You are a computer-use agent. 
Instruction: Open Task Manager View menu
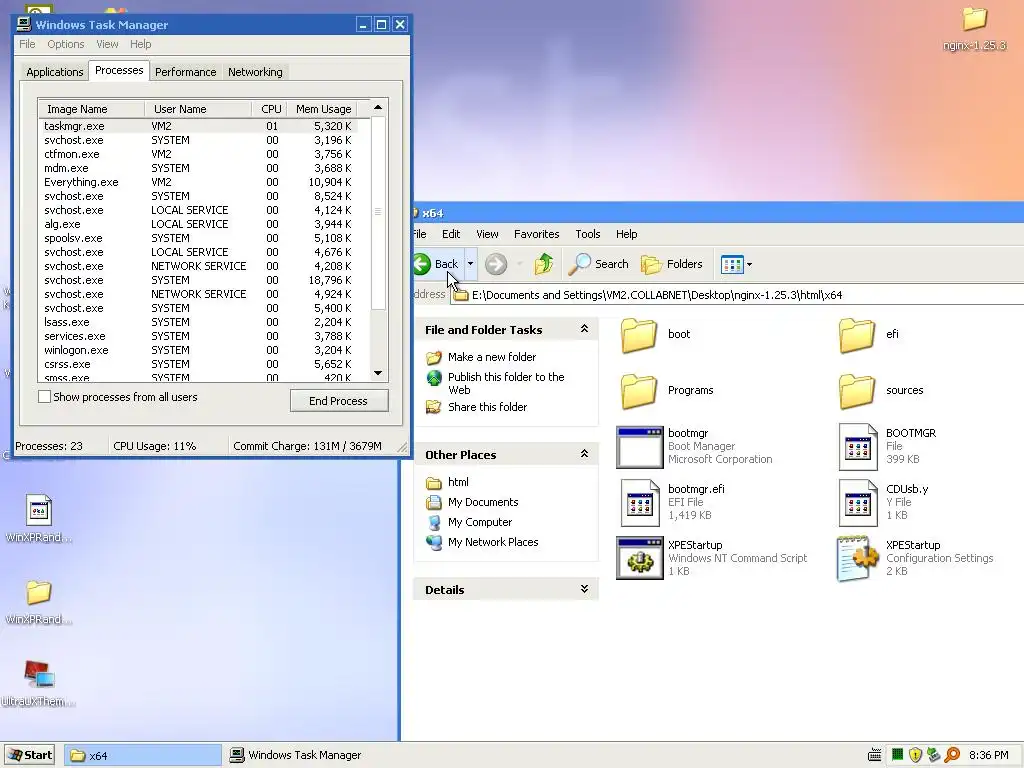coord(107,44)
